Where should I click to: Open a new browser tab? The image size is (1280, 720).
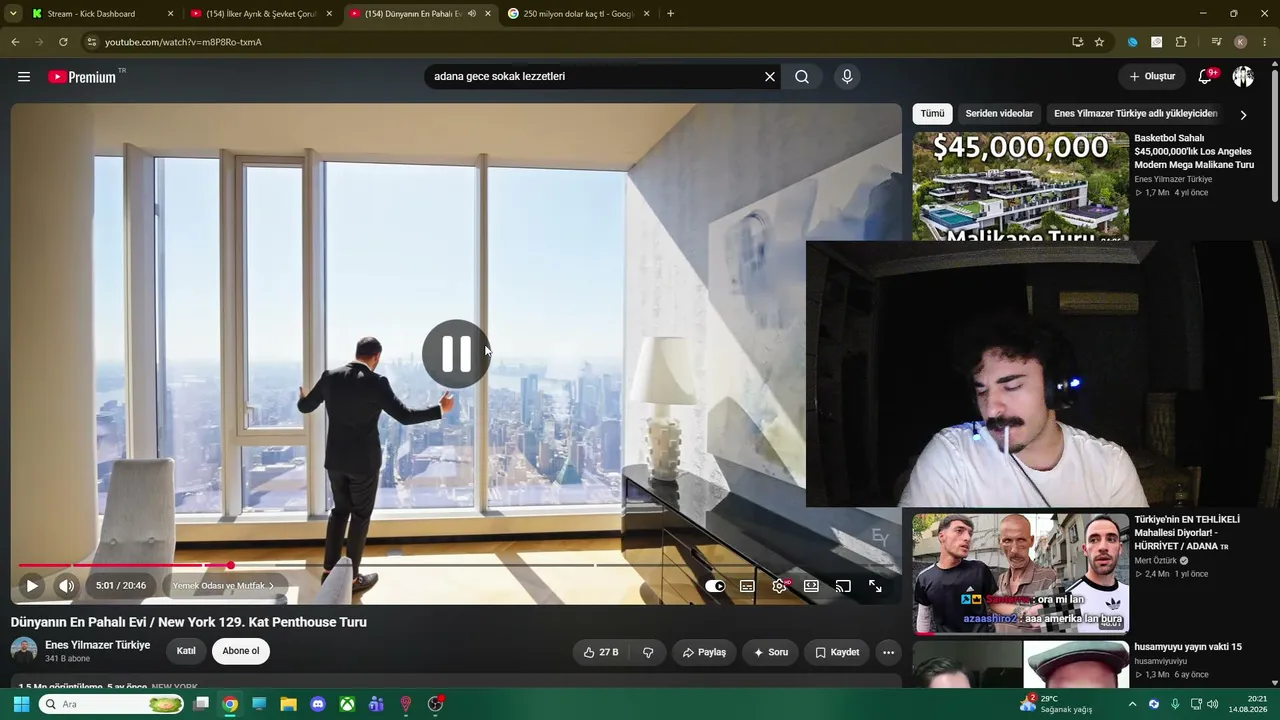click(670, 14)
